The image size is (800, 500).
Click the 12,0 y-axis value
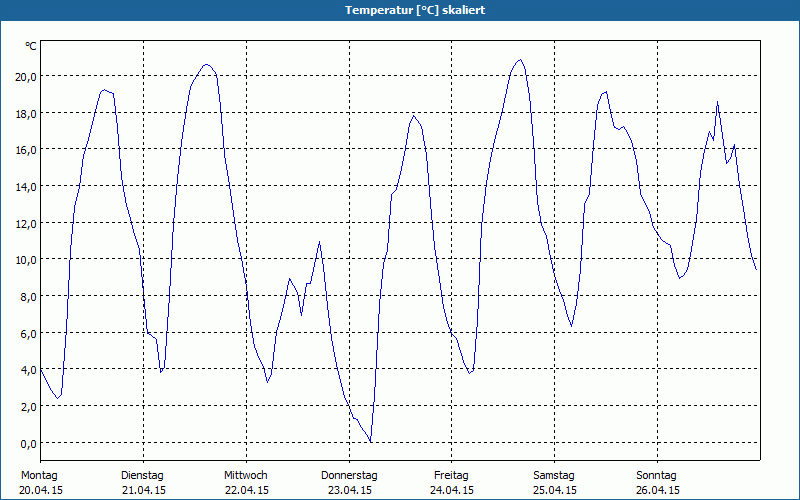[28, 223]
